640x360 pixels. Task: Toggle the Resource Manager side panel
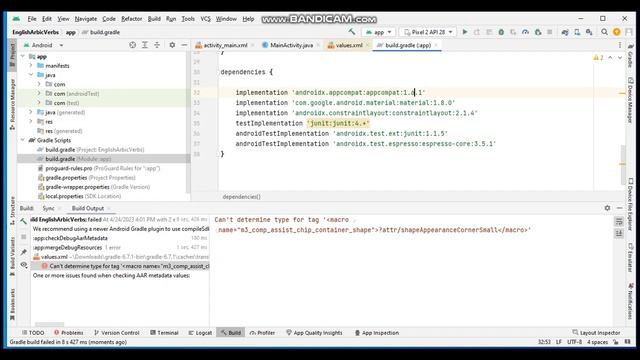[12, 104]
